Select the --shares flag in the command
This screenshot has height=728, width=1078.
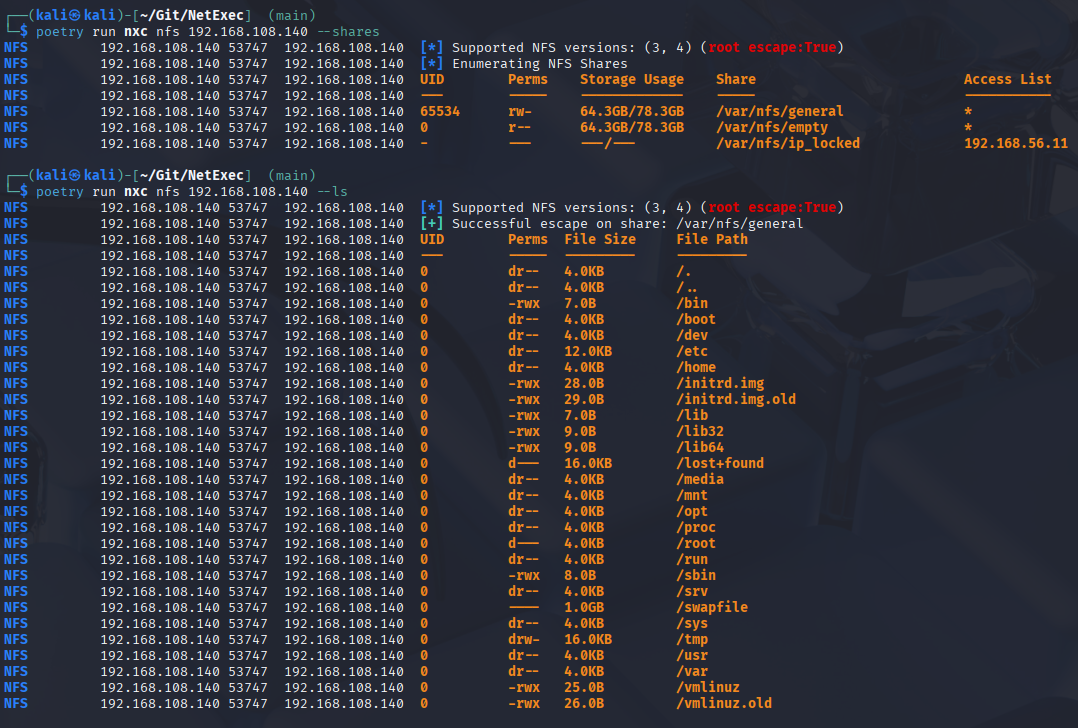[x=347, y=31]
